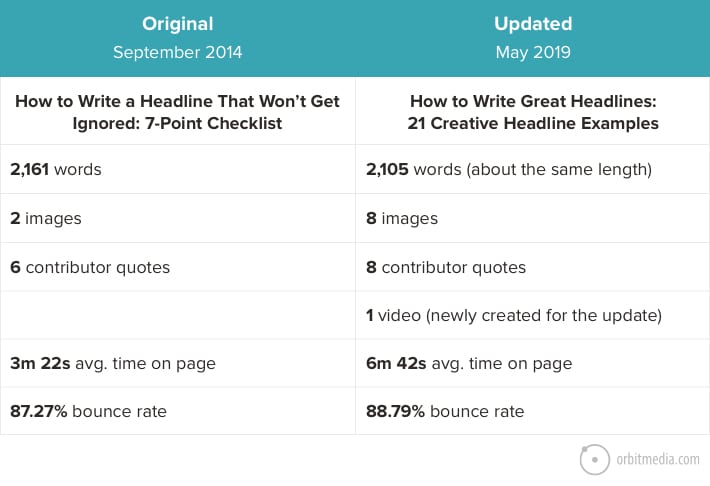Screen dimensions: 710x486
Task: Select the 2,105 words cell
Action: 532,169
